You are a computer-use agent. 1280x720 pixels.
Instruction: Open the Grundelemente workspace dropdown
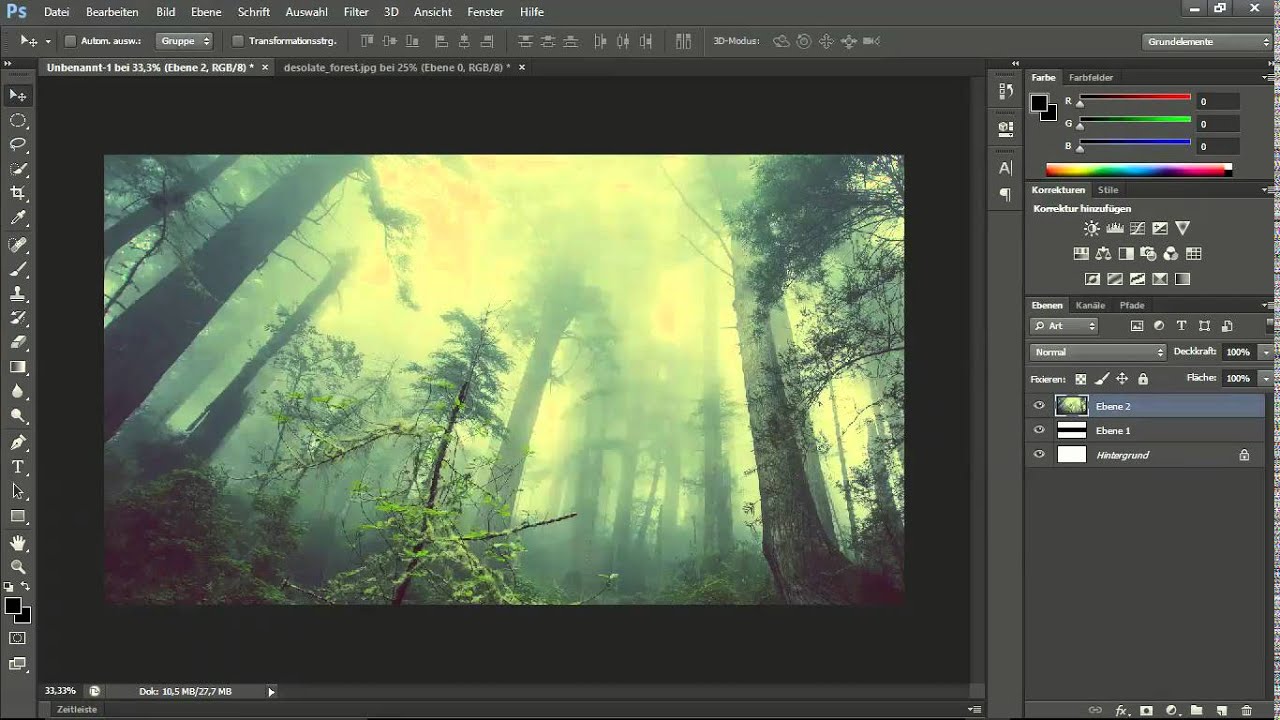coord(1206,42)
